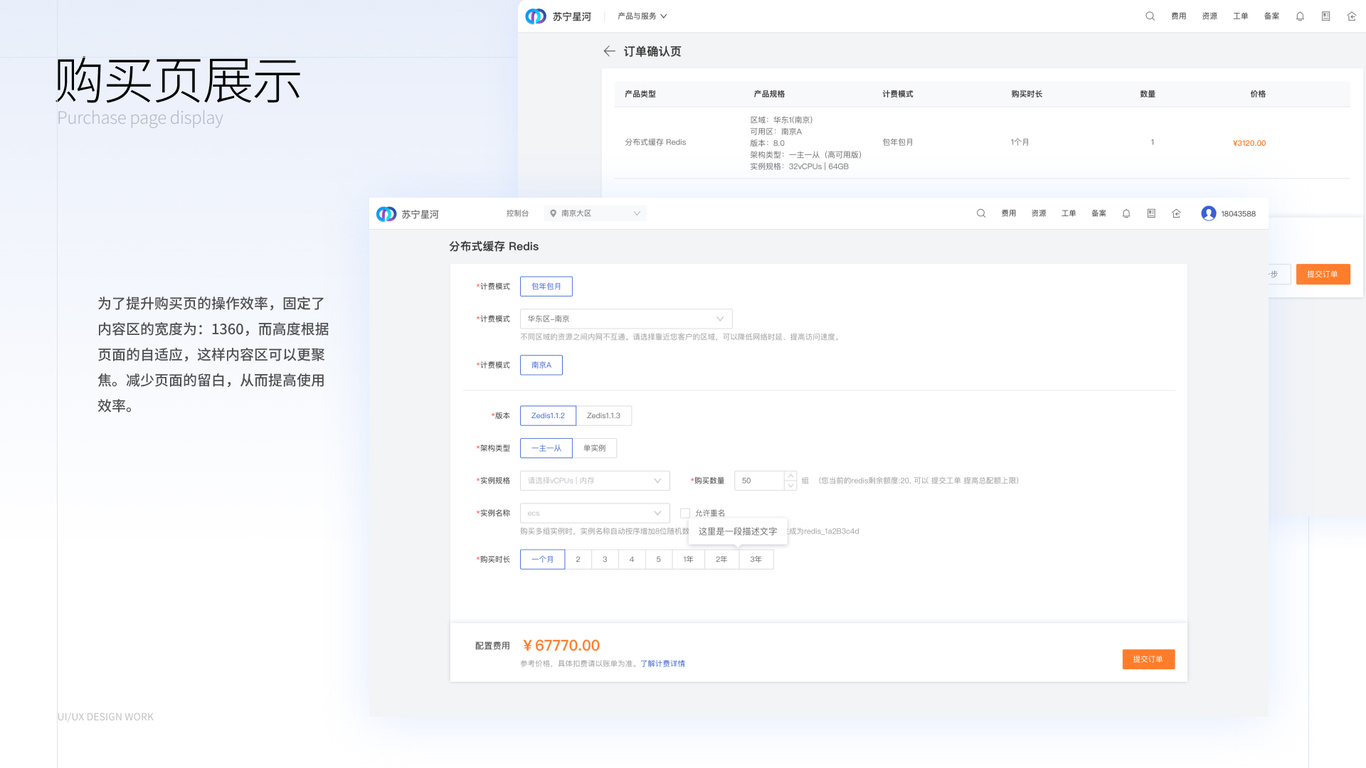Open the user avatar for account 18043588
The image size is (1366, 768).
pyautogui.click(x=1208, y=213)
